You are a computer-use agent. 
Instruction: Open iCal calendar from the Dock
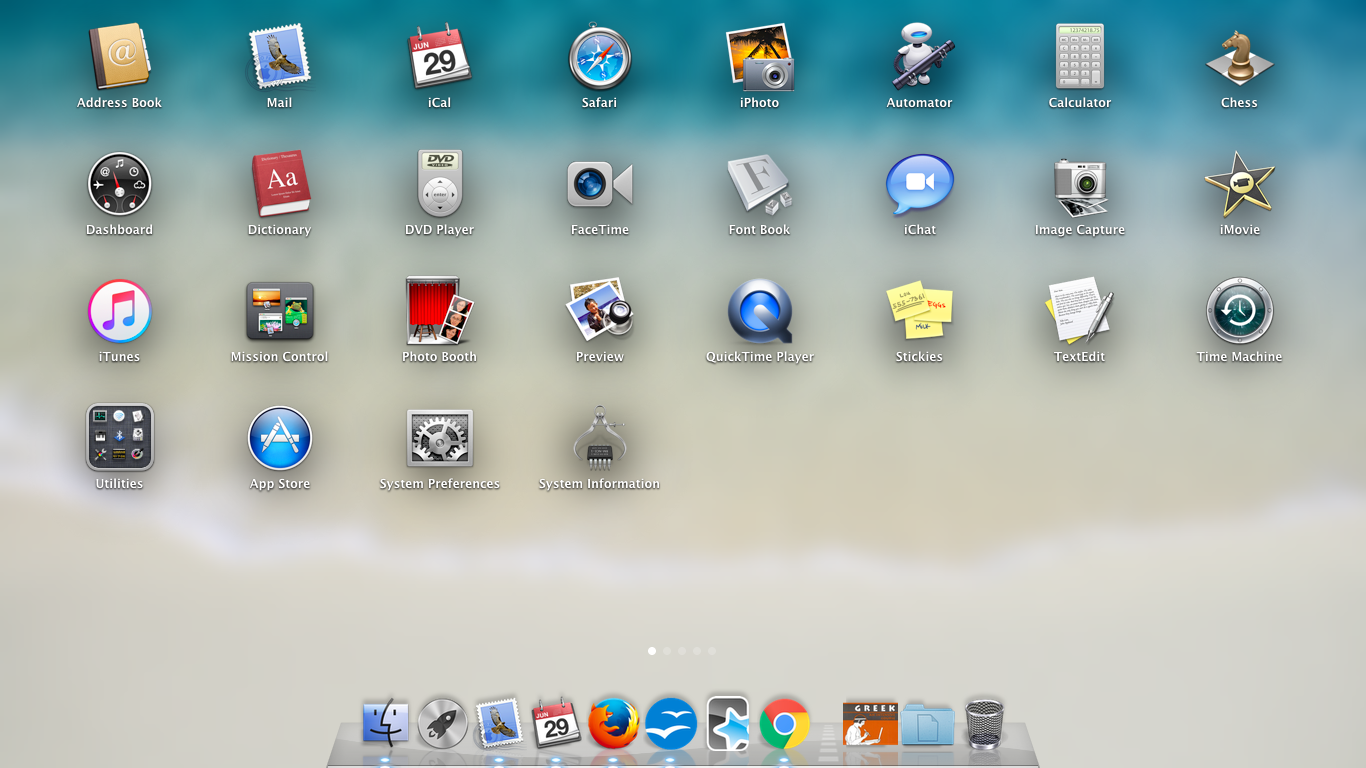coord(556,723)
